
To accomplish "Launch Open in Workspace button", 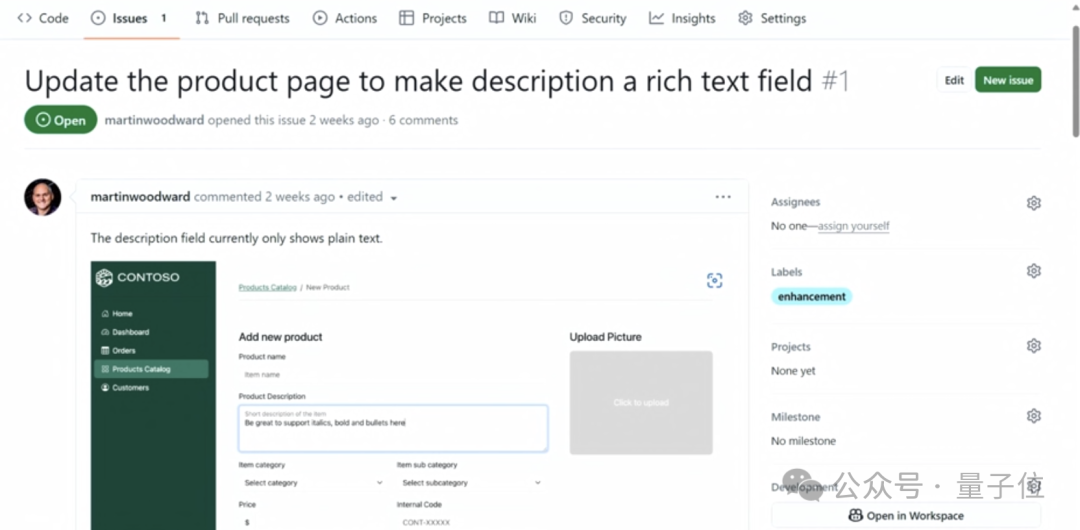I will tap(906, 516).
